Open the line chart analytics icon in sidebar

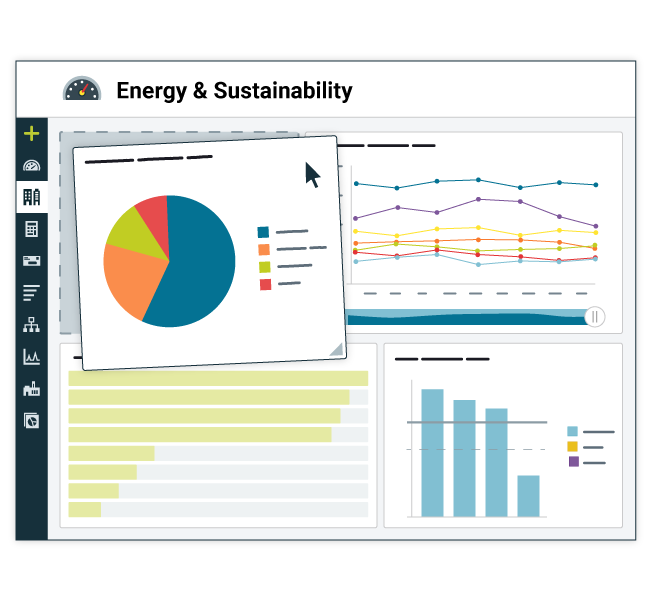click(32, 357)
